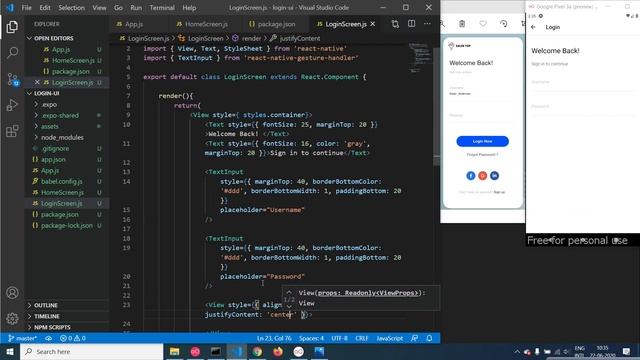
Task: Click the LinkedIn icon in design mockup
Action: coord(494,176)
